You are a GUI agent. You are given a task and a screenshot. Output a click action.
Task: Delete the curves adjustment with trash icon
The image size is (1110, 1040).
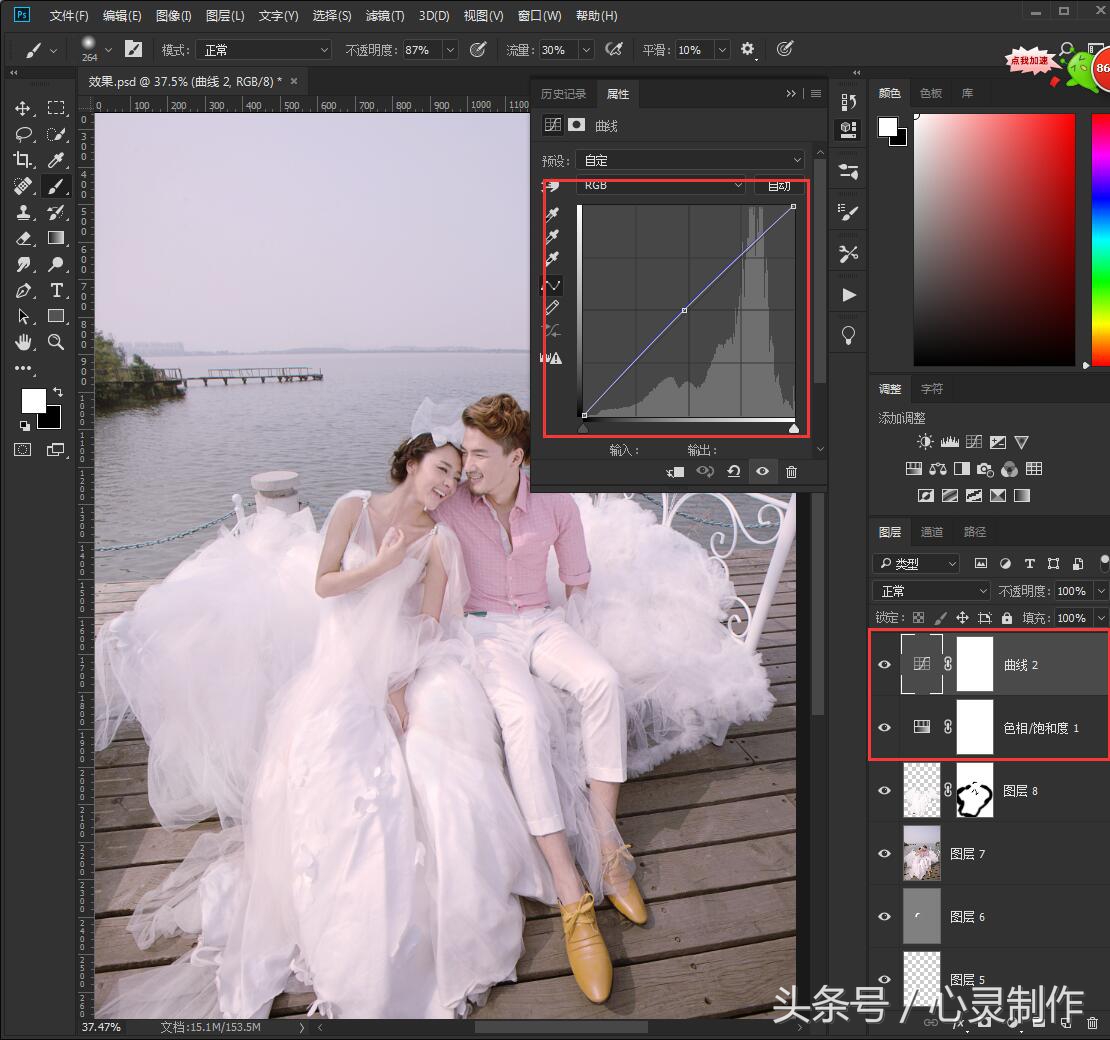tap(791, 472)
